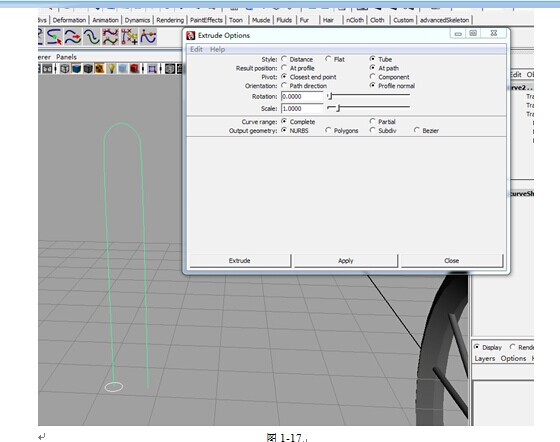Click the Scale slider handle
560x442 pixels.
tap(338, 107)
